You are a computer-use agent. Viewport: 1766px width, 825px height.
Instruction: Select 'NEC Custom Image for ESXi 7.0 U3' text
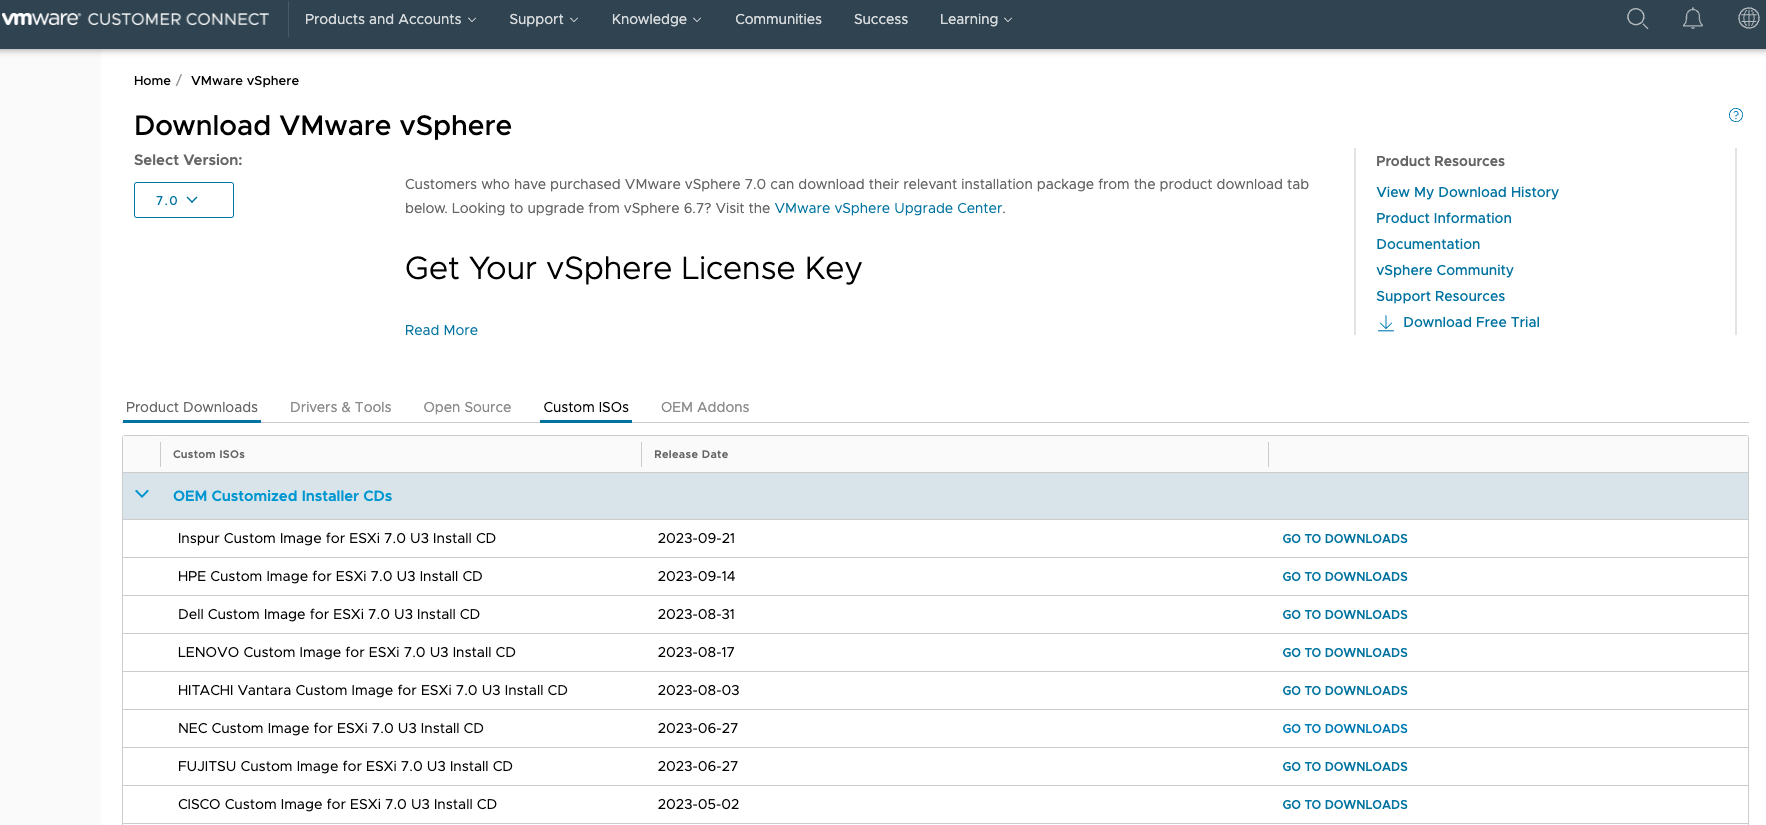click(x=331, y=728)
